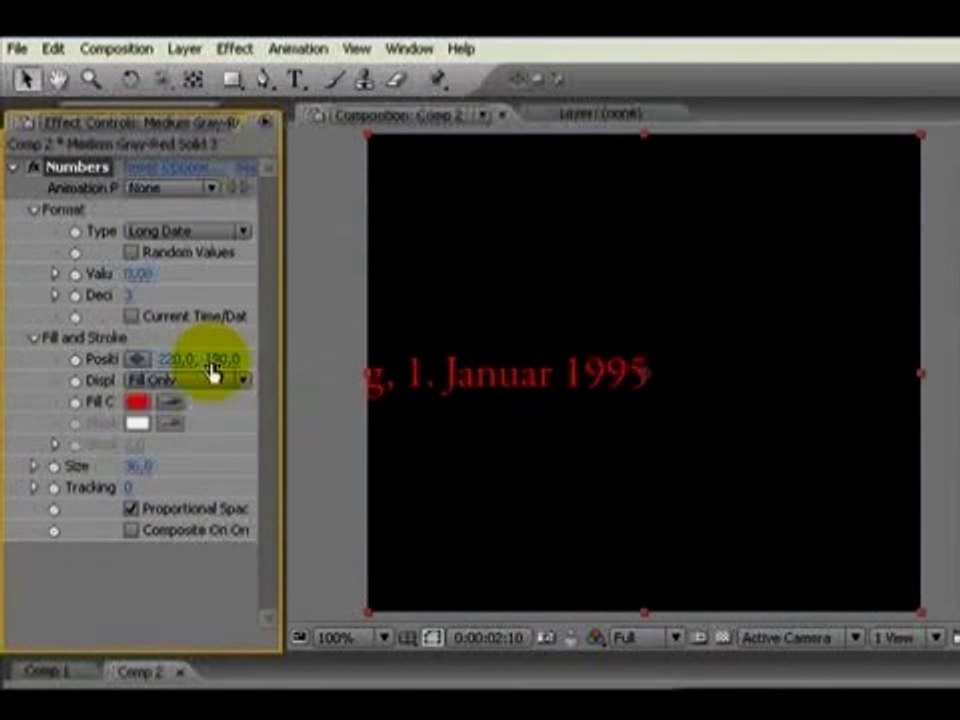Toggle the Numbers fx effect switch

click(x=34, y=167)
